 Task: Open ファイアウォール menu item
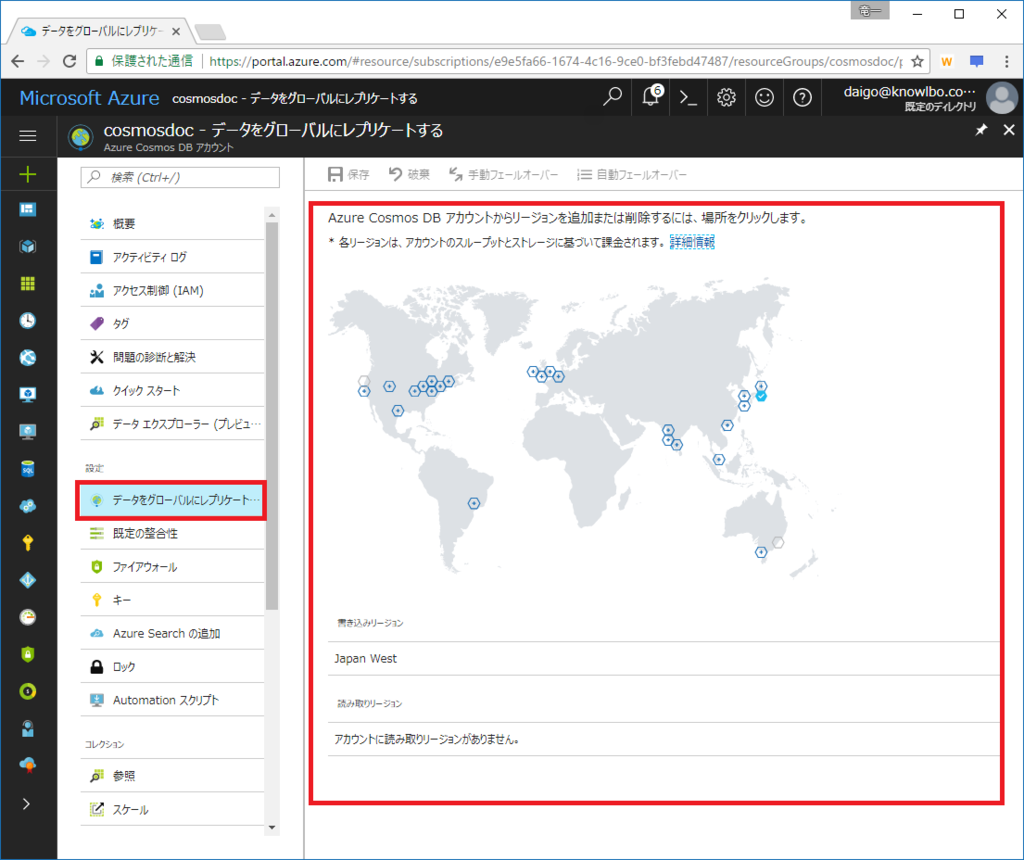[x=172, y=567]
